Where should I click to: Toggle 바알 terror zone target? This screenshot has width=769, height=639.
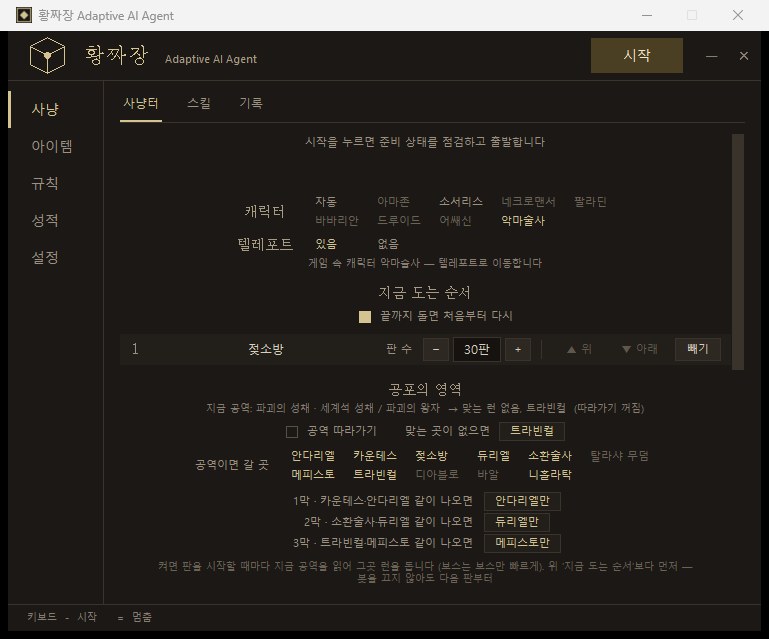point(488,475)
